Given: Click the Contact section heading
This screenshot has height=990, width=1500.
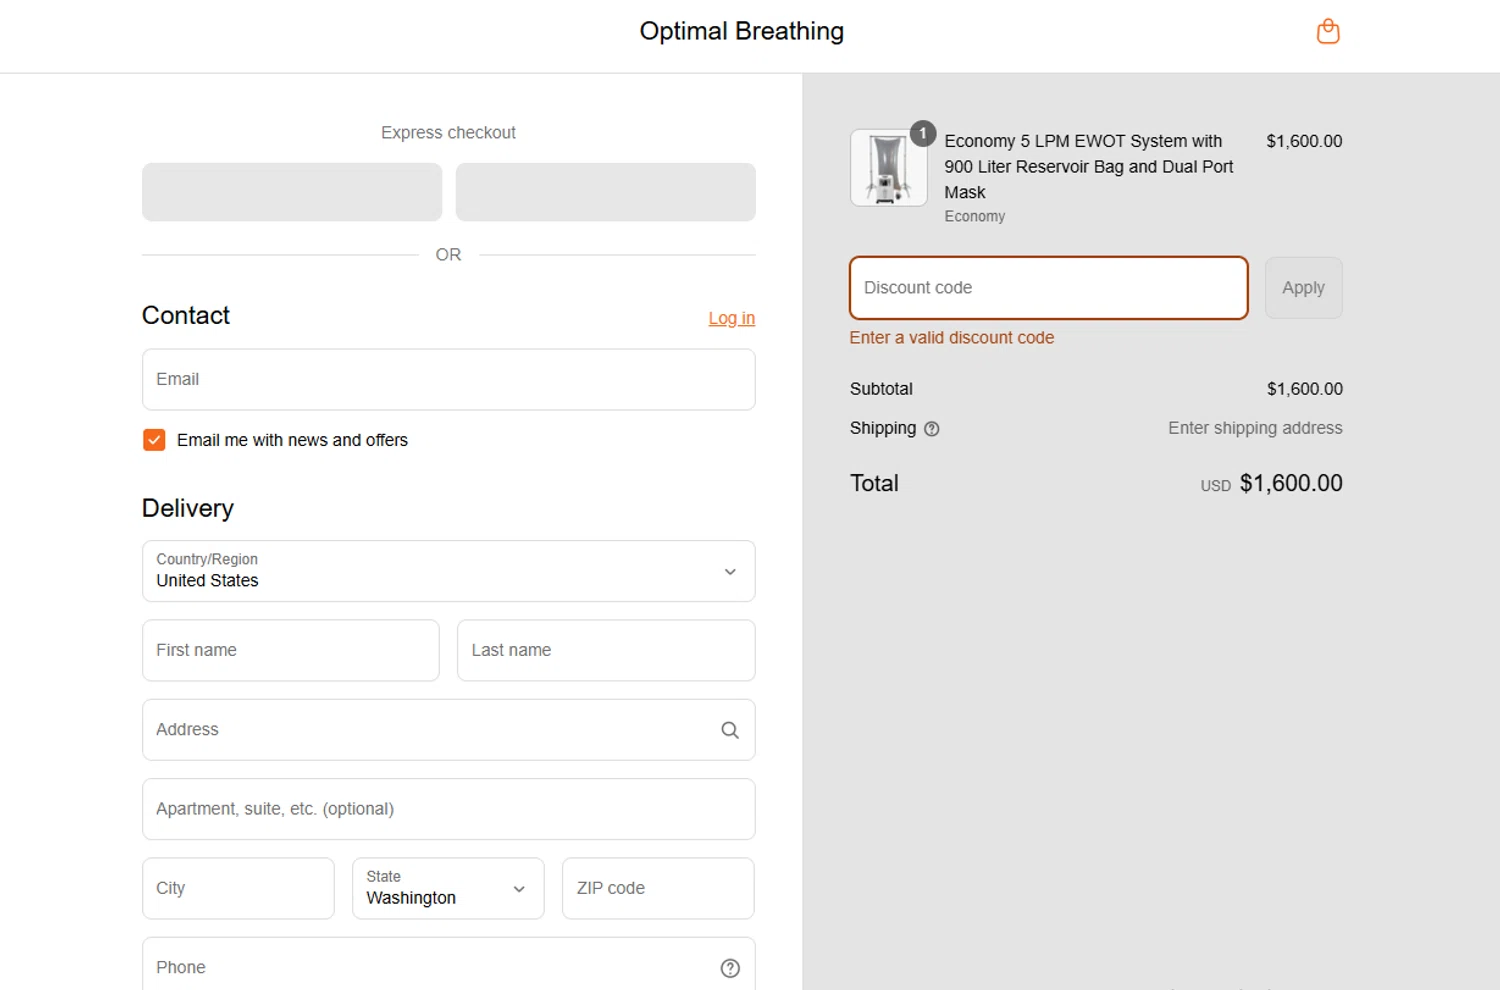Looking at the screenshot, I should click(186, 316).
